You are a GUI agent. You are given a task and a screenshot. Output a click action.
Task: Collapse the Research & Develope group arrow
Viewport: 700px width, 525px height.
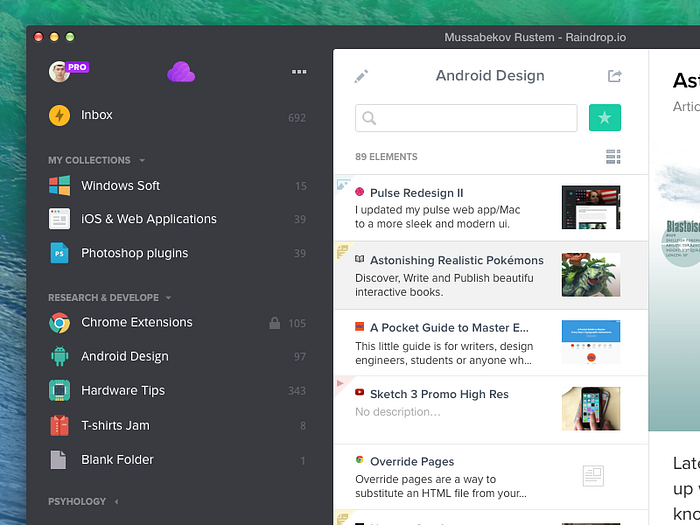(168, 298)
